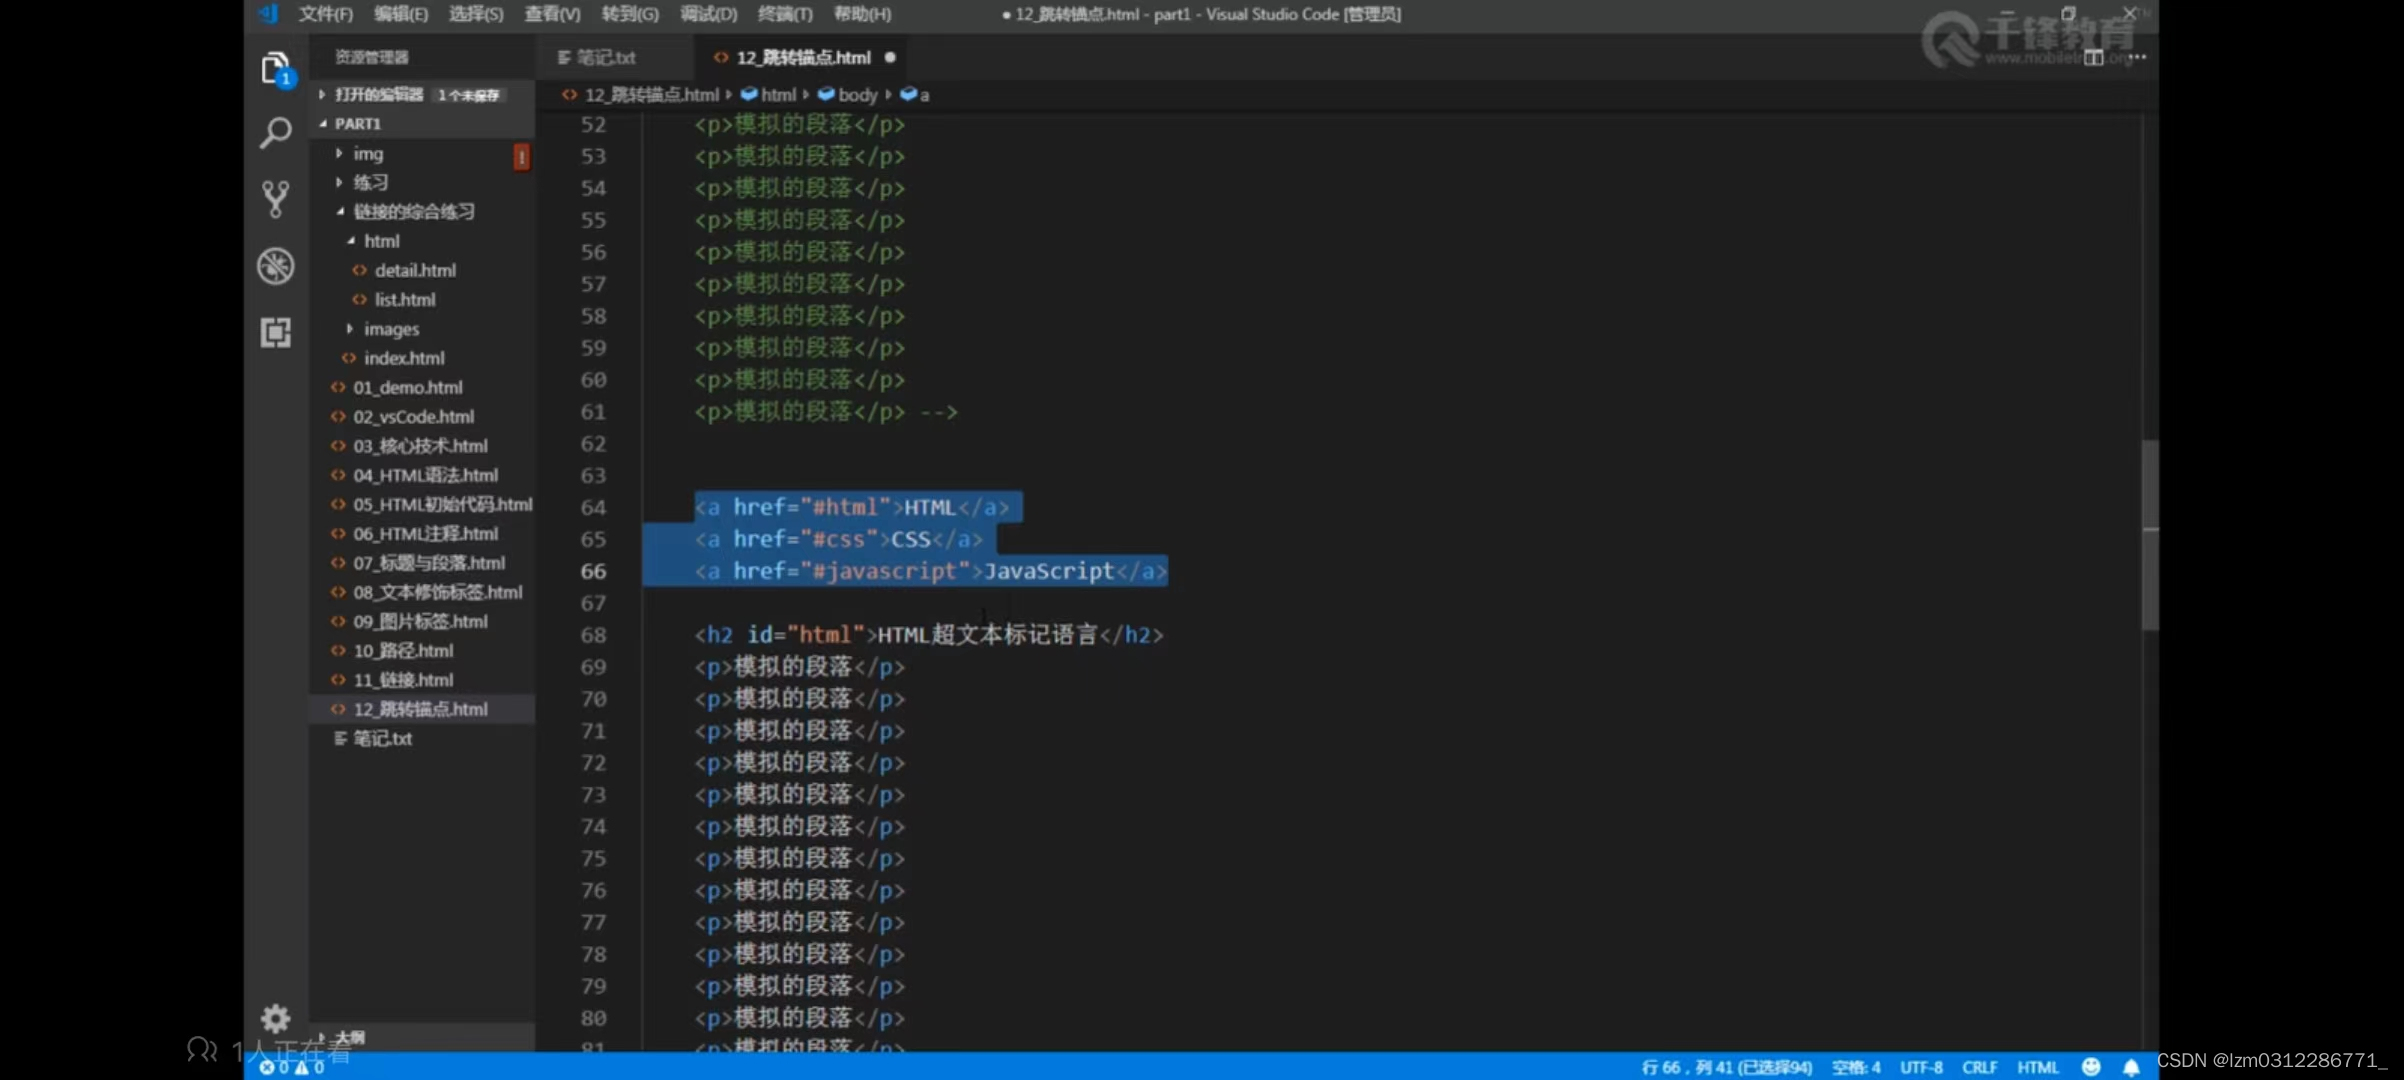Change language mode via HTML status item
Viewport: 2404px width, 1080px height.
[2037, 1067]
